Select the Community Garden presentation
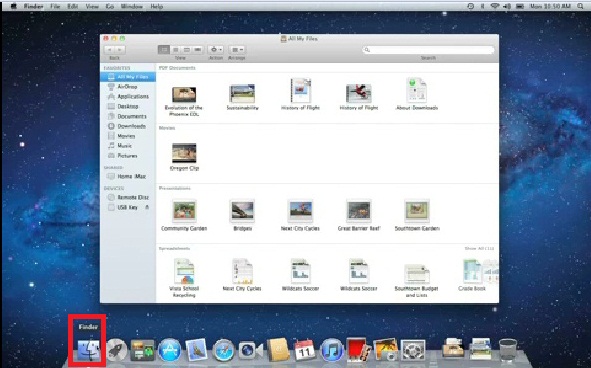591x368 pixels. coord(184,210)
